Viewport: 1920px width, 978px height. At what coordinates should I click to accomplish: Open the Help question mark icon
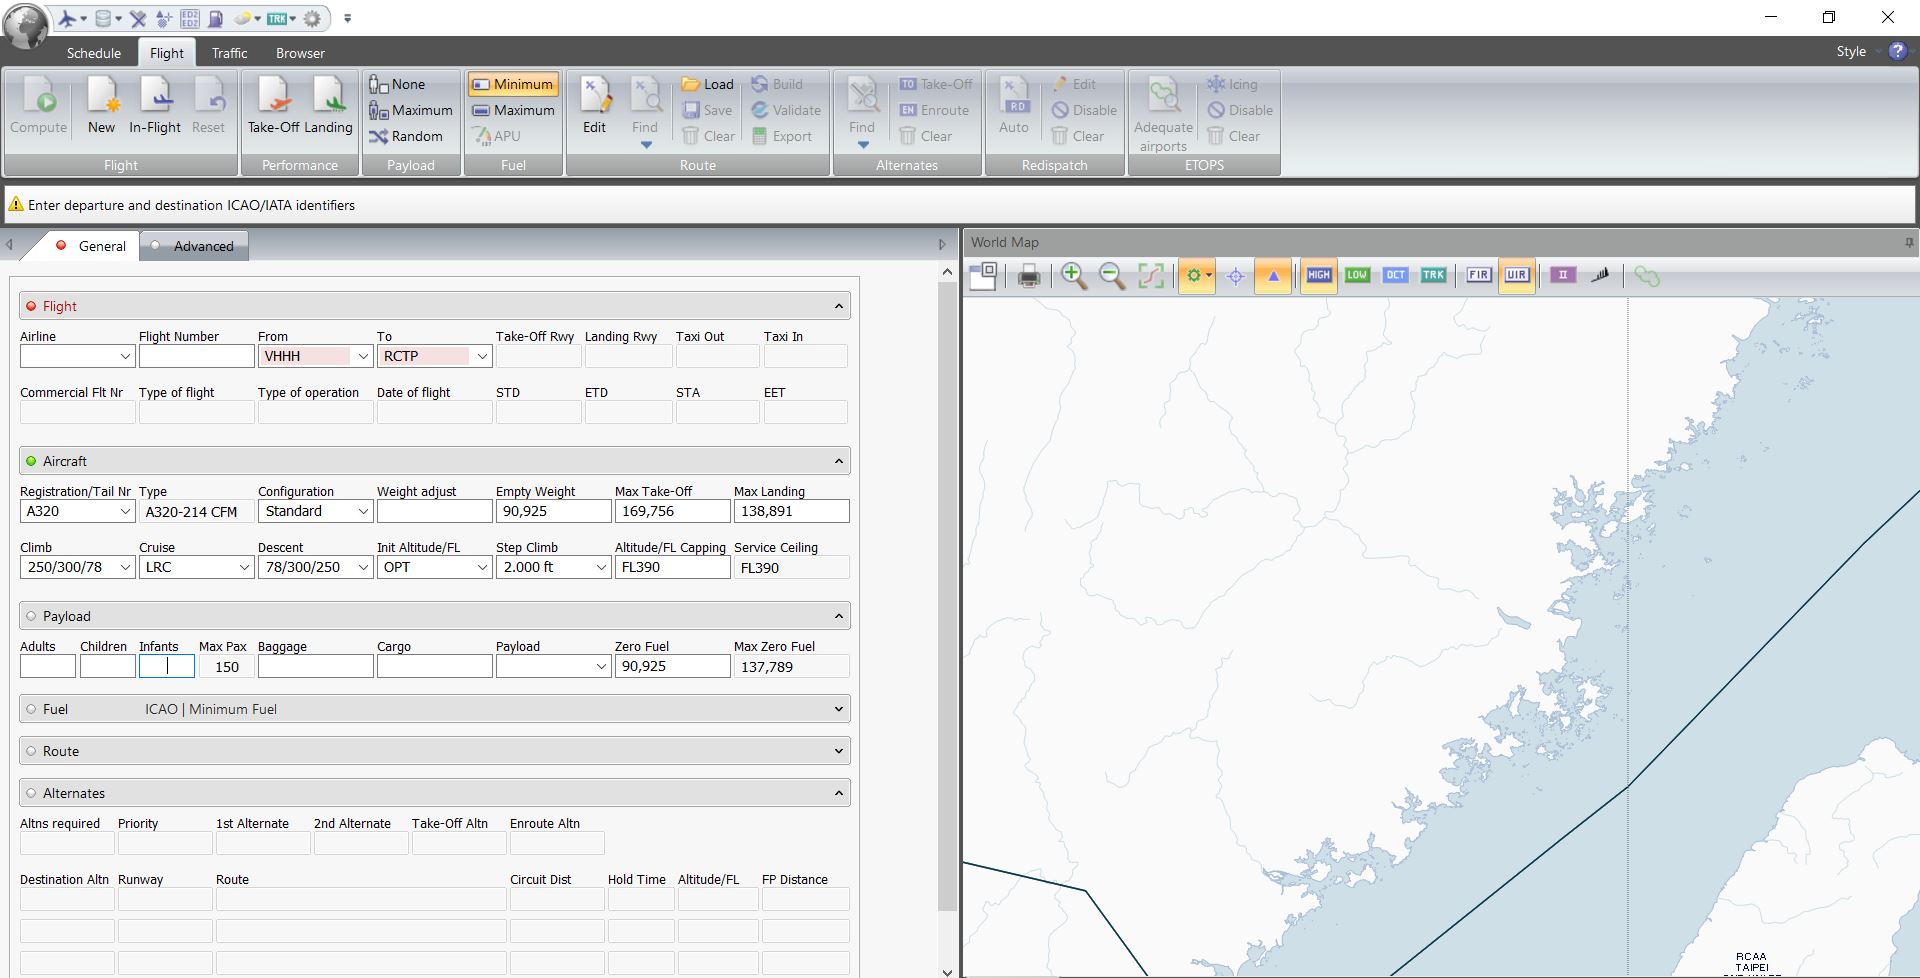[x=1897, y=51]
